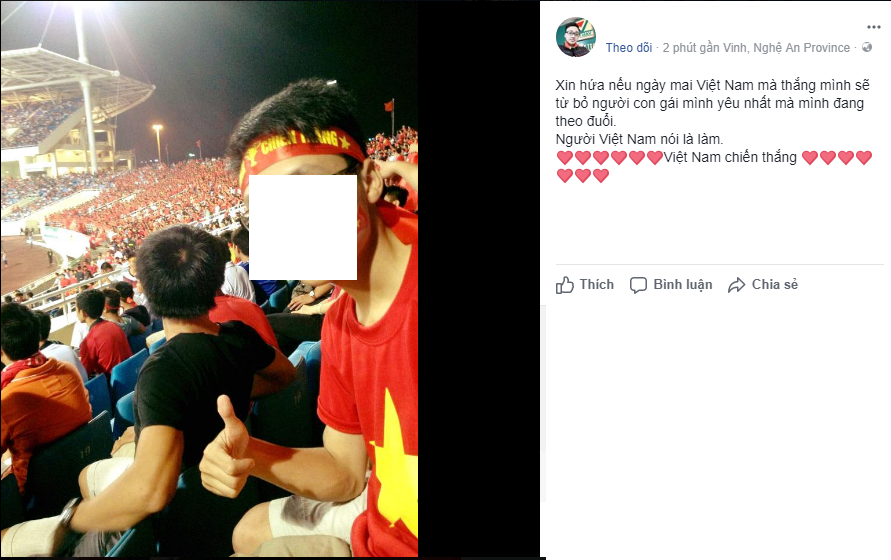Click the black area right of the photo
This screenshot has height=560, width=891.
point(478,279)
